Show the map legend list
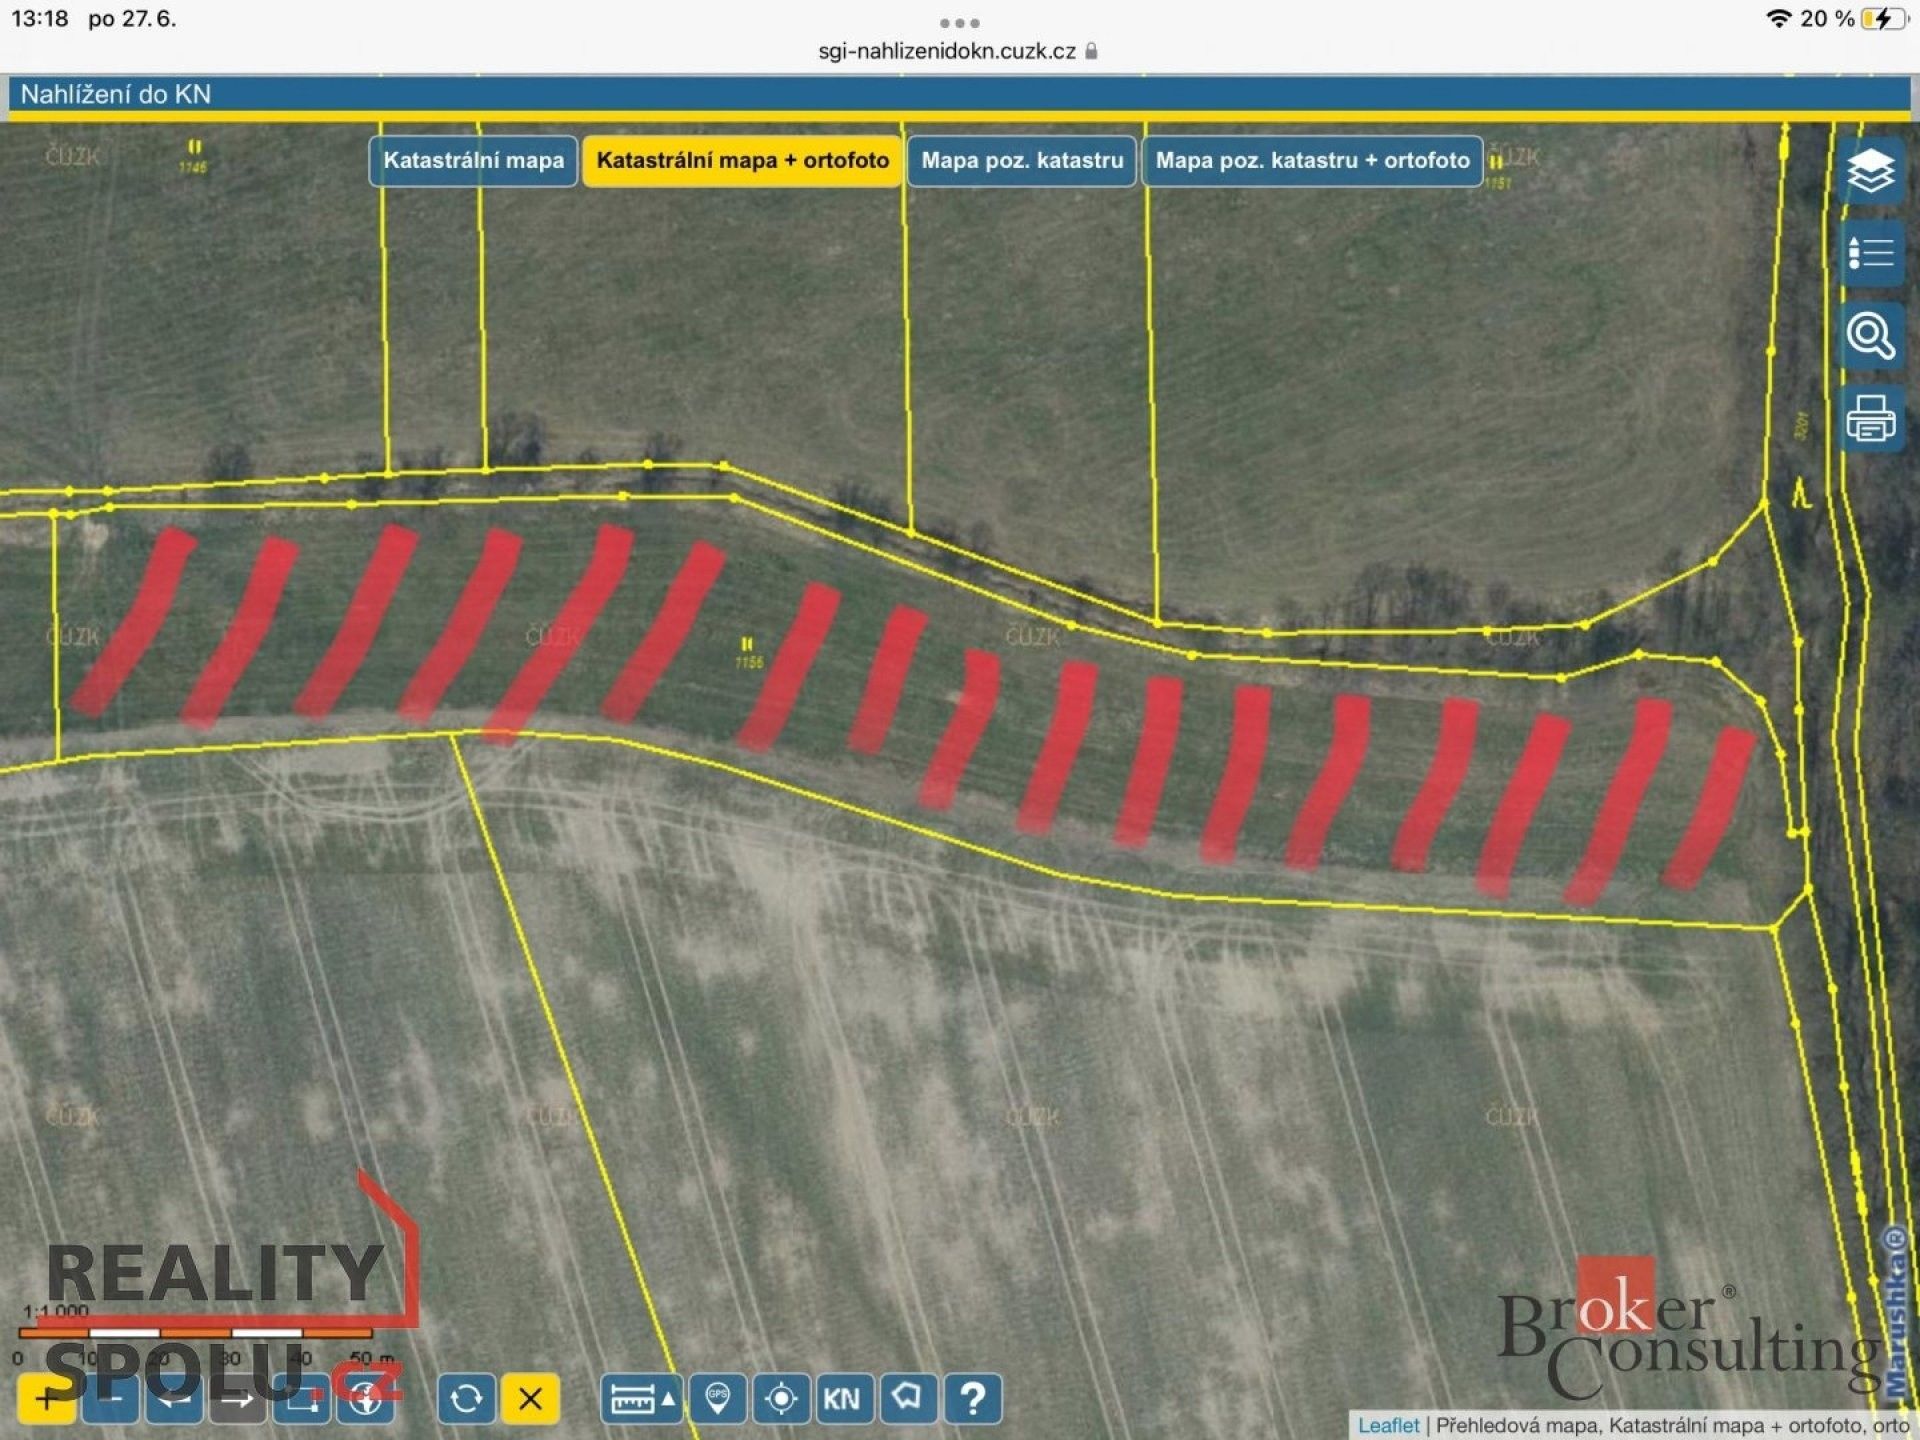1920x1440 pixels. (x=1870, y=253)
